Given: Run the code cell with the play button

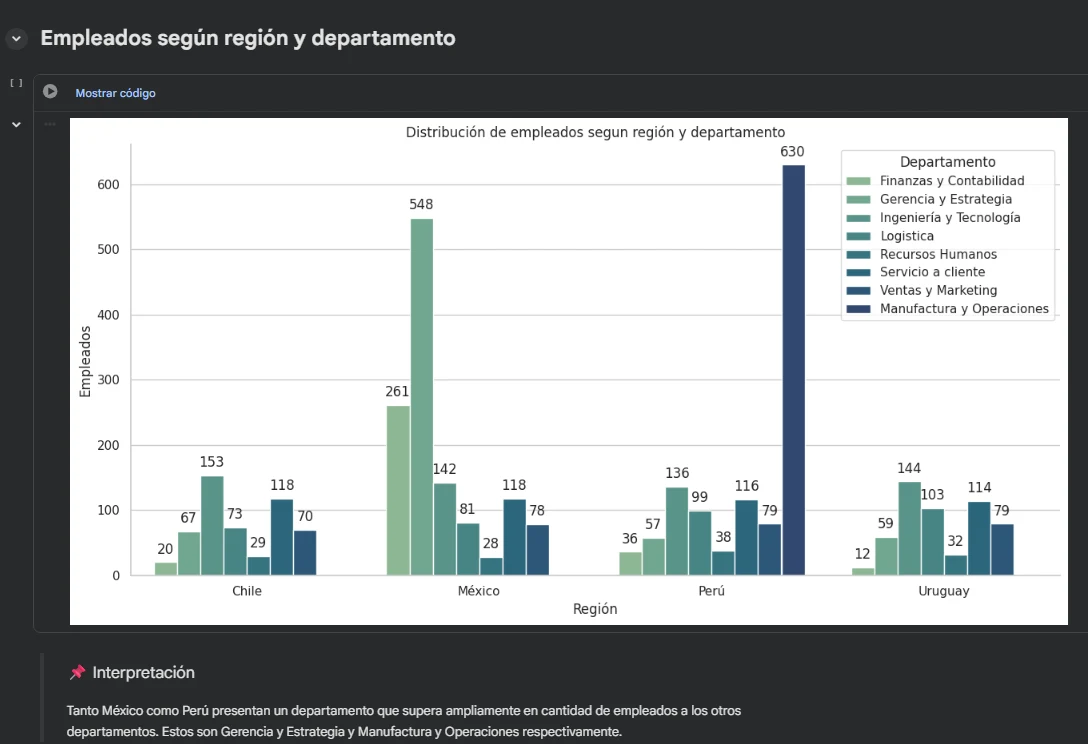Looking at the screenshot, I should (x=50, y=92).
